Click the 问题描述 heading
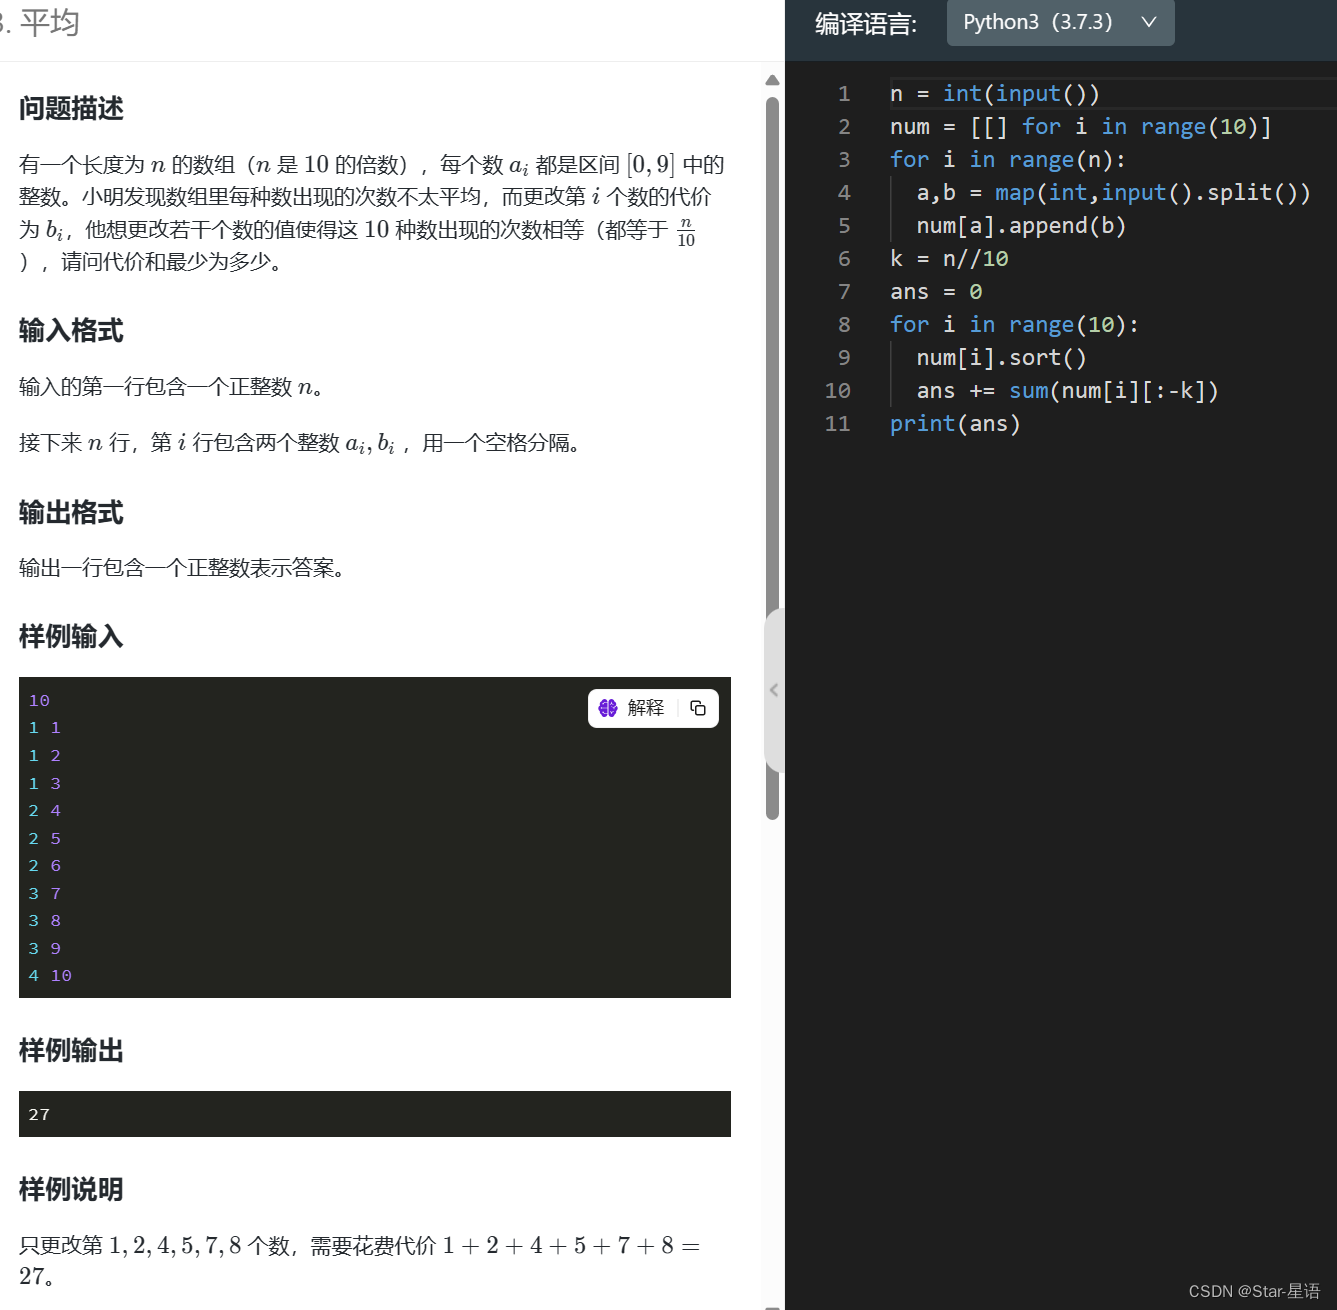The height and width of the screenshot is (1310, 1337). coord(71,108)
